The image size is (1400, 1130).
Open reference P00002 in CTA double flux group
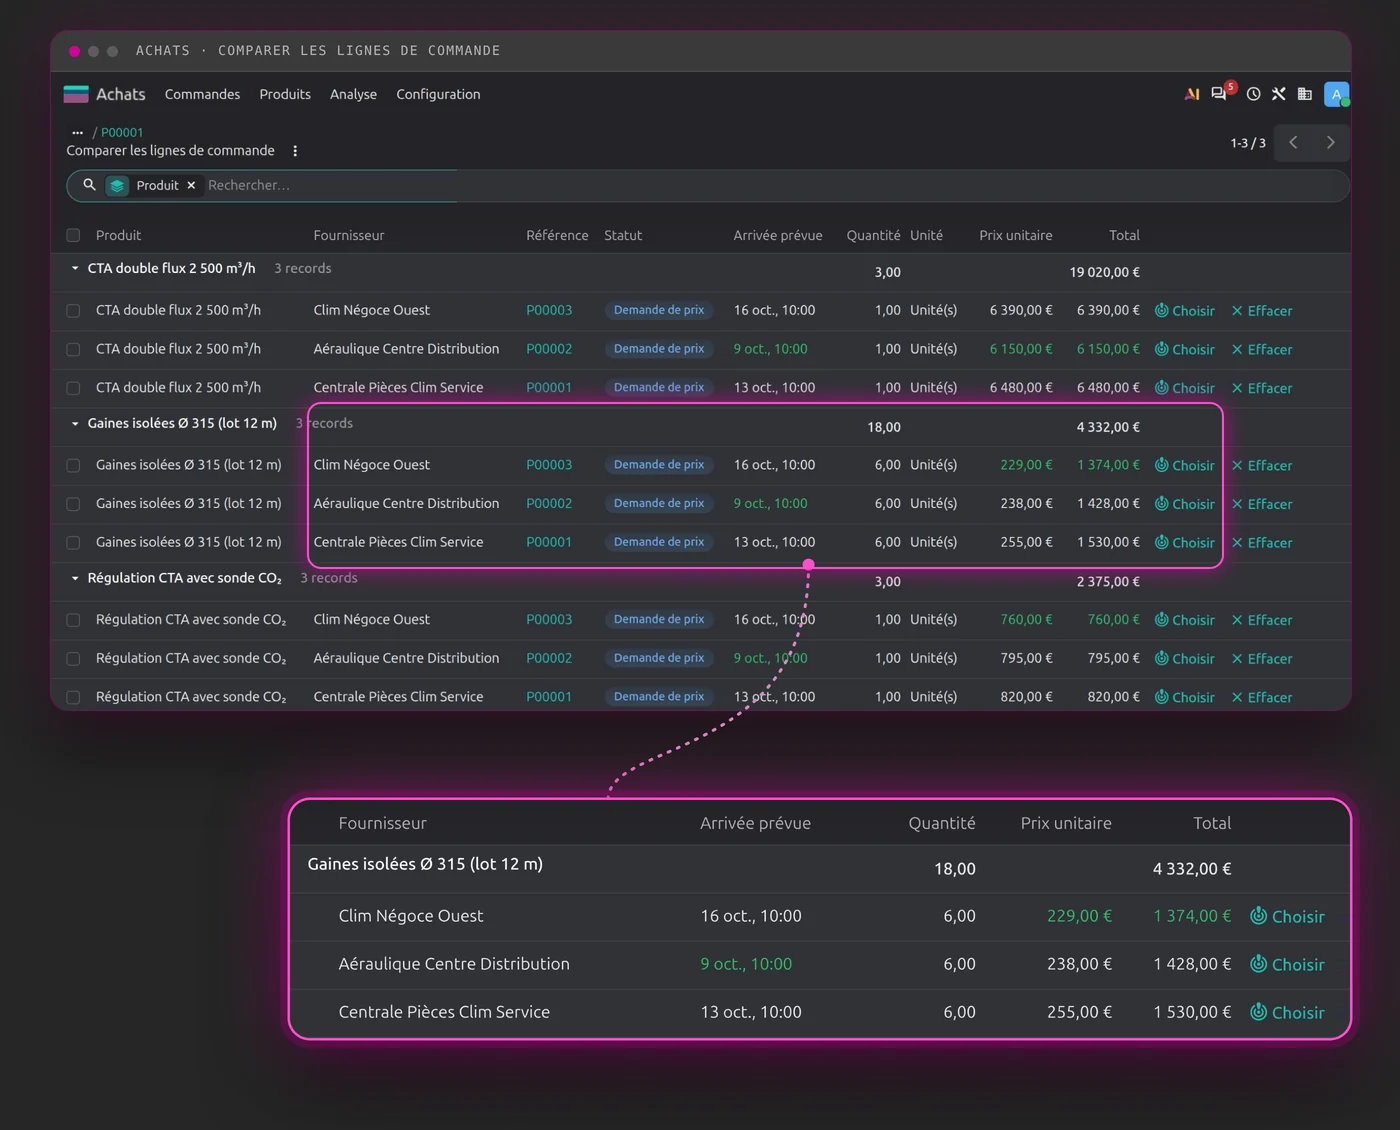(x=549, y=349)
